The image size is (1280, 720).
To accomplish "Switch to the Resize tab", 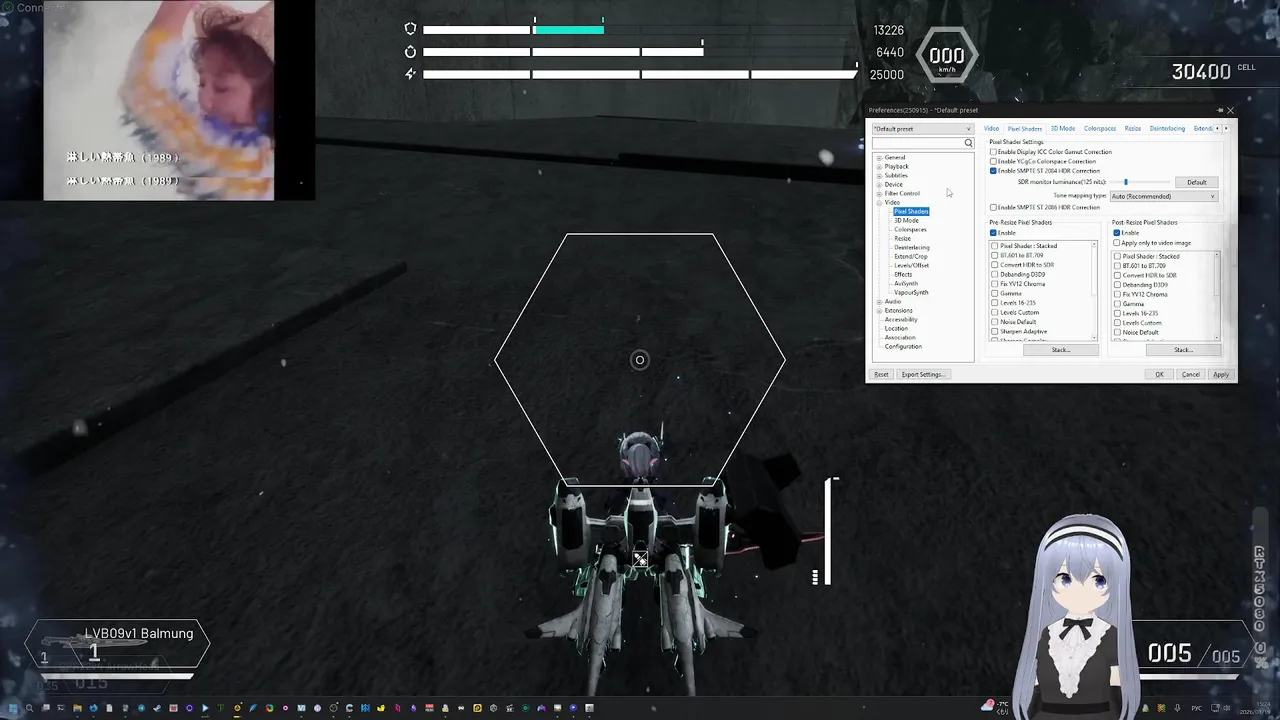I will pos(1133,128).
